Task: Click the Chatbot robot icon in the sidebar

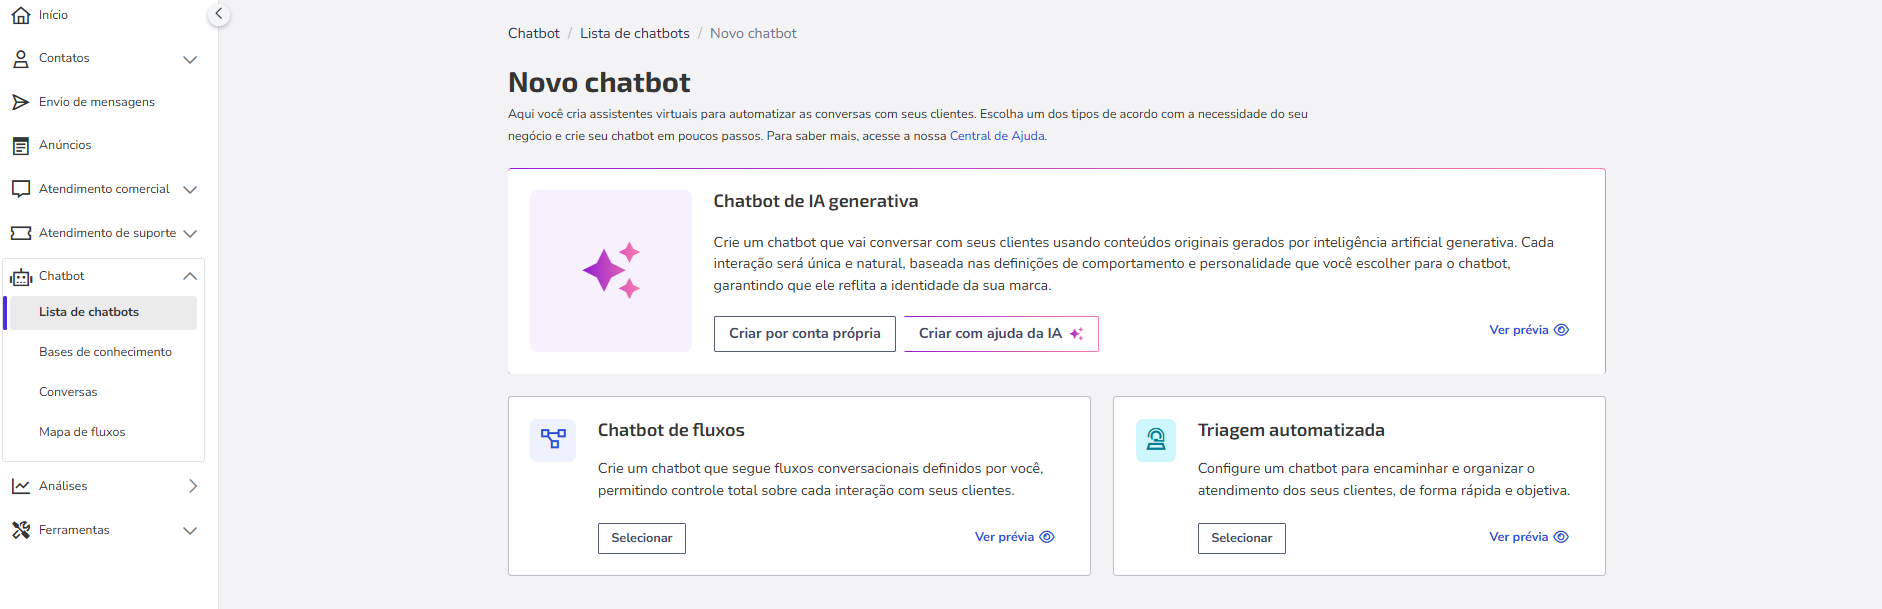Action: coord(21,277)
